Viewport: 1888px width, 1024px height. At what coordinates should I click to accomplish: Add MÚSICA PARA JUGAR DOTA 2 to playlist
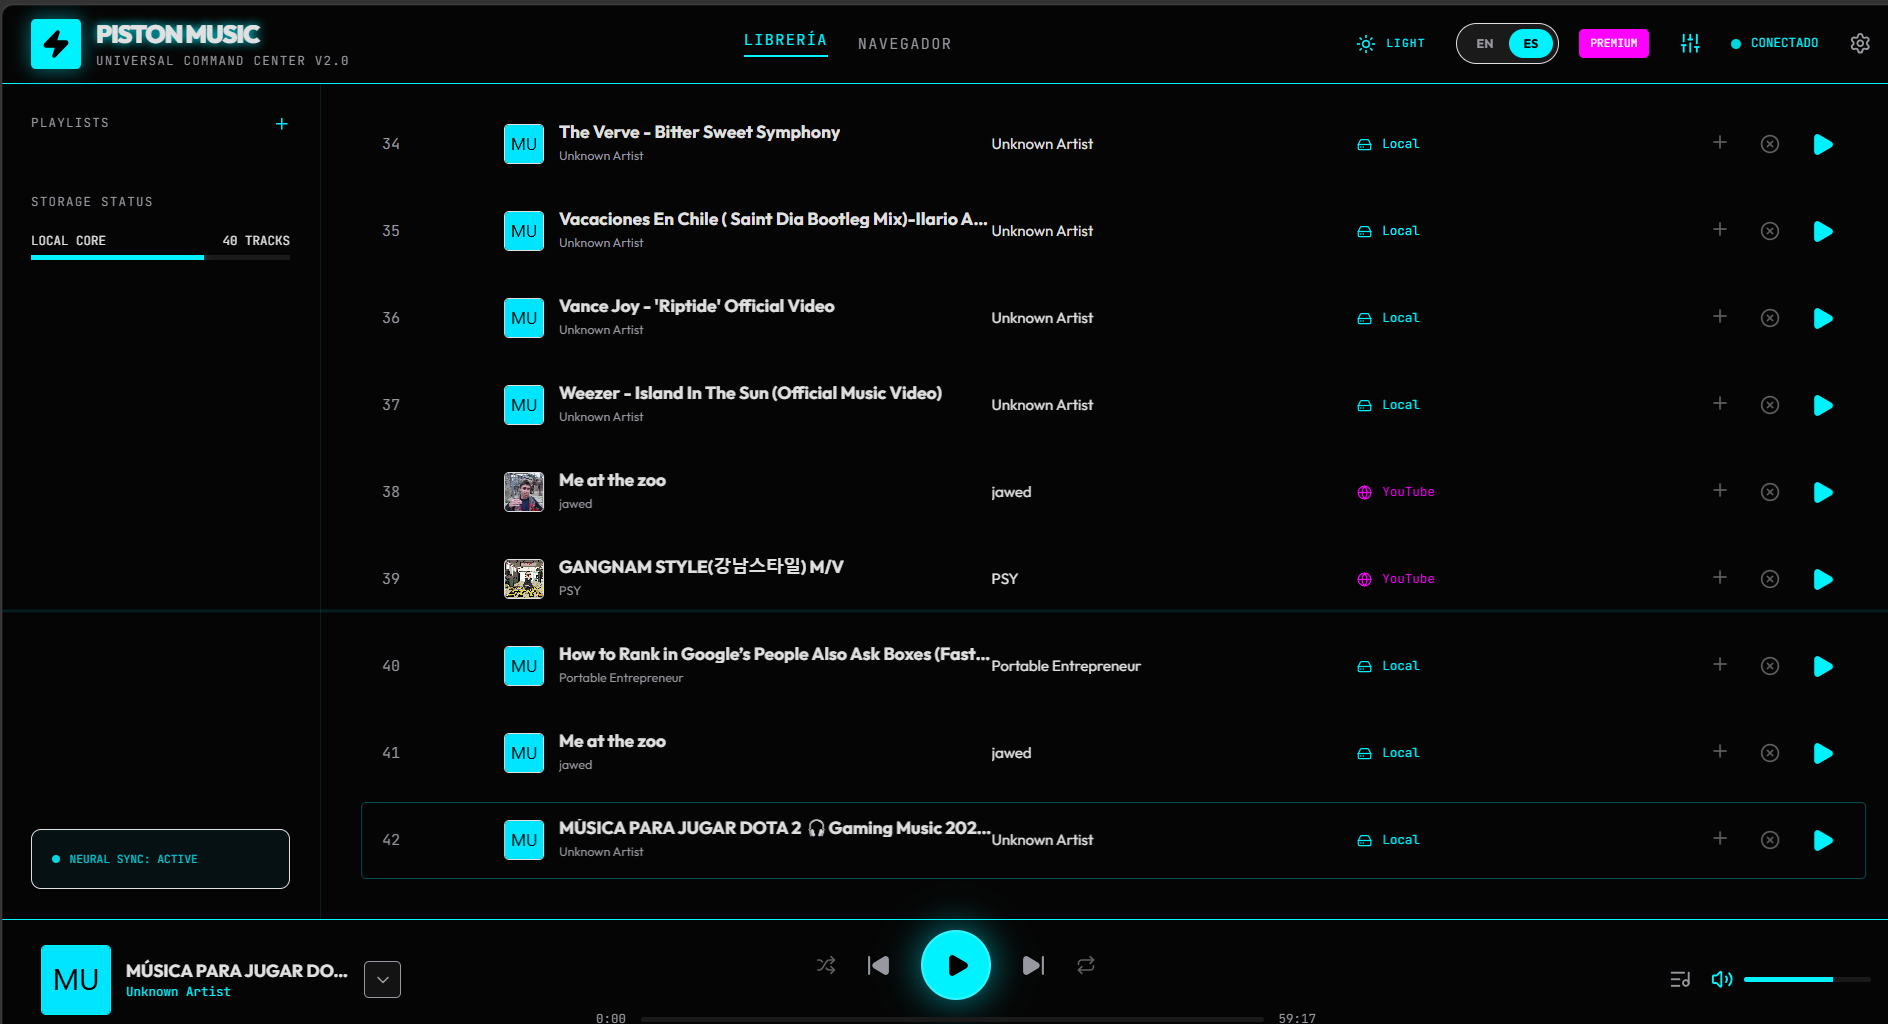1720,839
